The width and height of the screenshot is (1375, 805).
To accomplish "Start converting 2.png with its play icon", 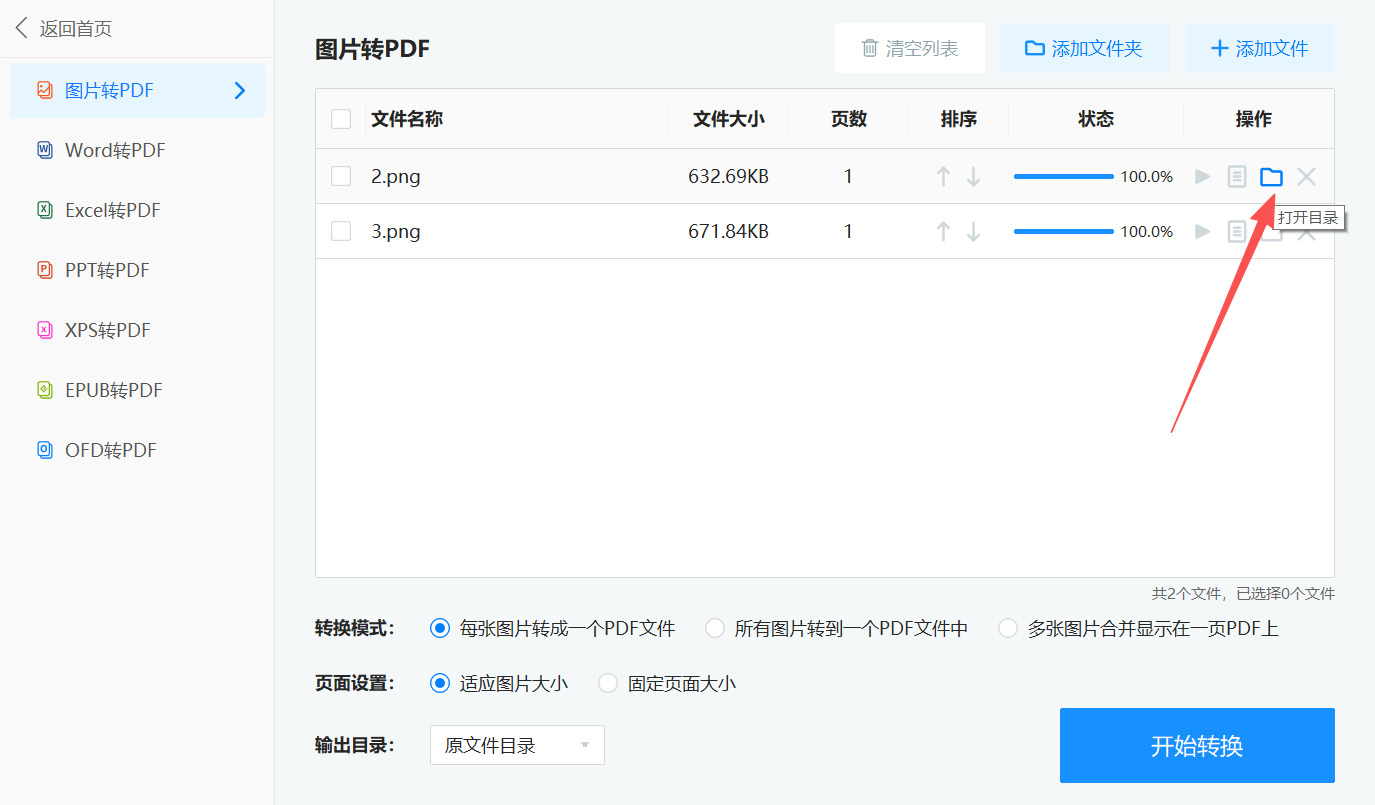I will pyautogui.click(x=1202, y=176).
